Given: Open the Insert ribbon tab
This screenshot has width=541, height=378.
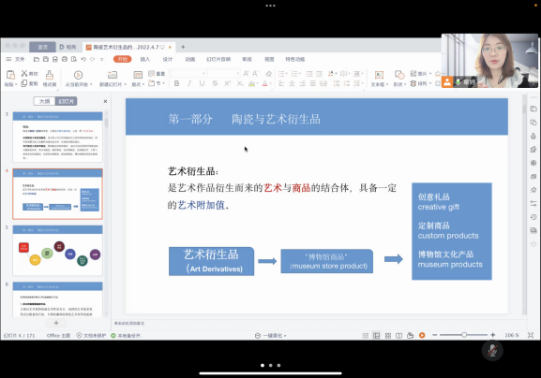Looking at the screenshot, I should [145, 59].
